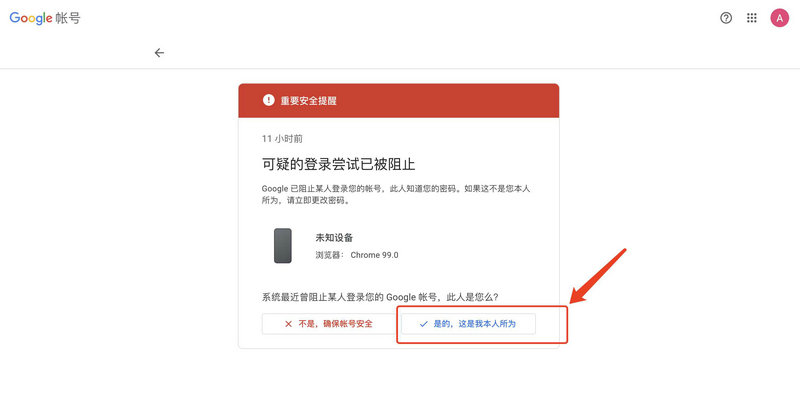Click the 重要安全提醒 banner title

308,100
